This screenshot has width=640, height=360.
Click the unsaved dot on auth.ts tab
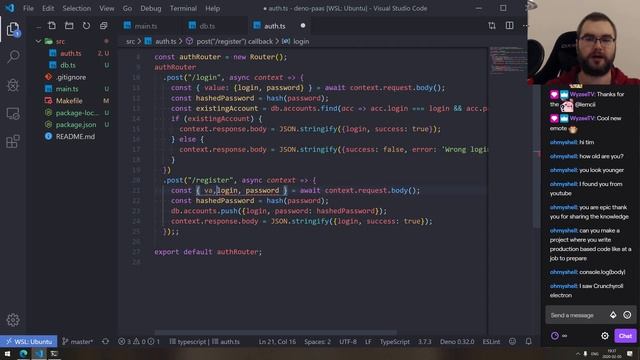pyautogui.click(x=303, y=26)
